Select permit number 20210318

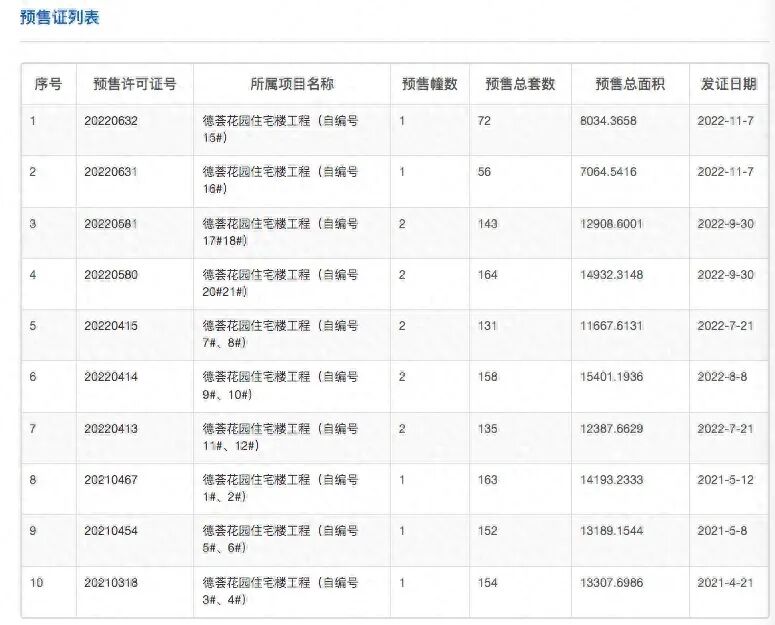tap(111, 583)
